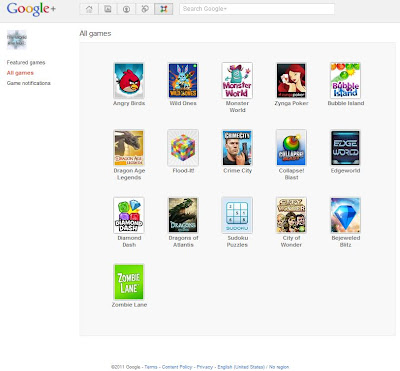Click the Sudoku Puzzles text label
This screenshot has height=371, width=400.
coord(237,241)
